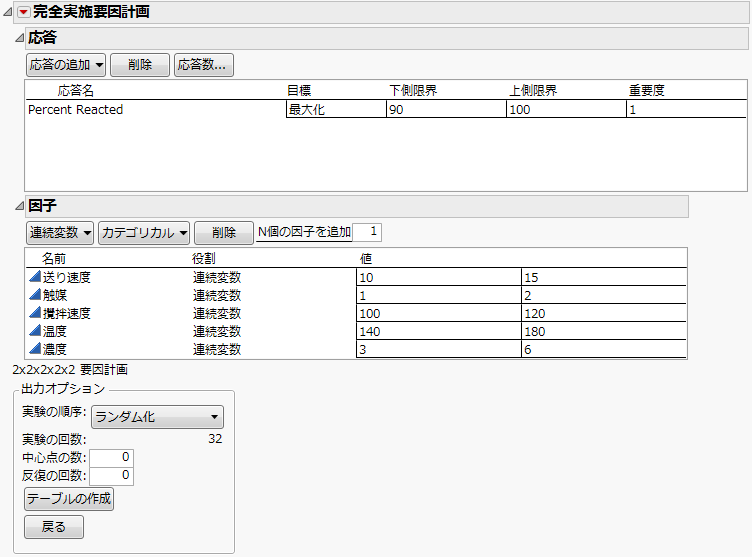Open the カテゴリカル factor dropdown
The image size is (752, 557).
click(x=144, y=233)
